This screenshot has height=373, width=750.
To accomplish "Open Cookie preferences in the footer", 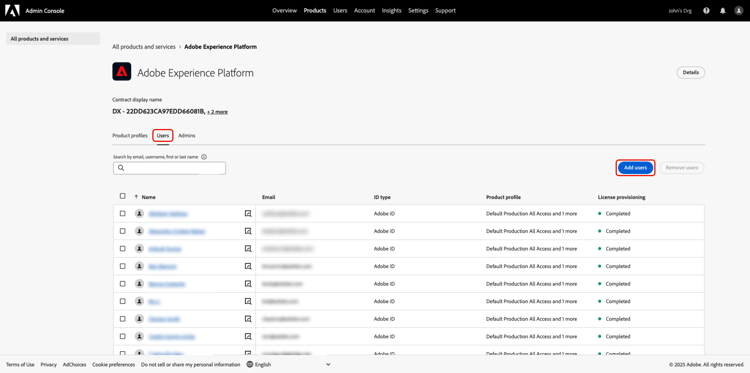I will point(113,364).
